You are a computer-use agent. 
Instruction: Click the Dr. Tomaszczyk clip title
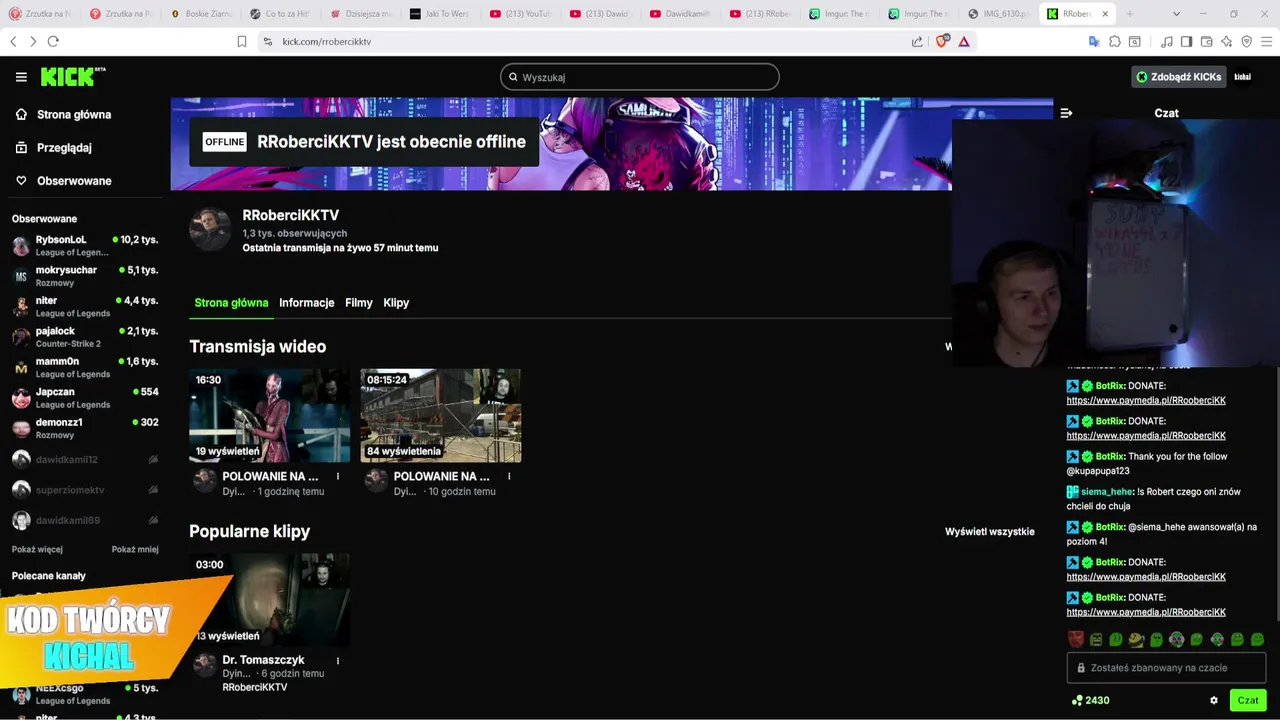click(263, 660)
